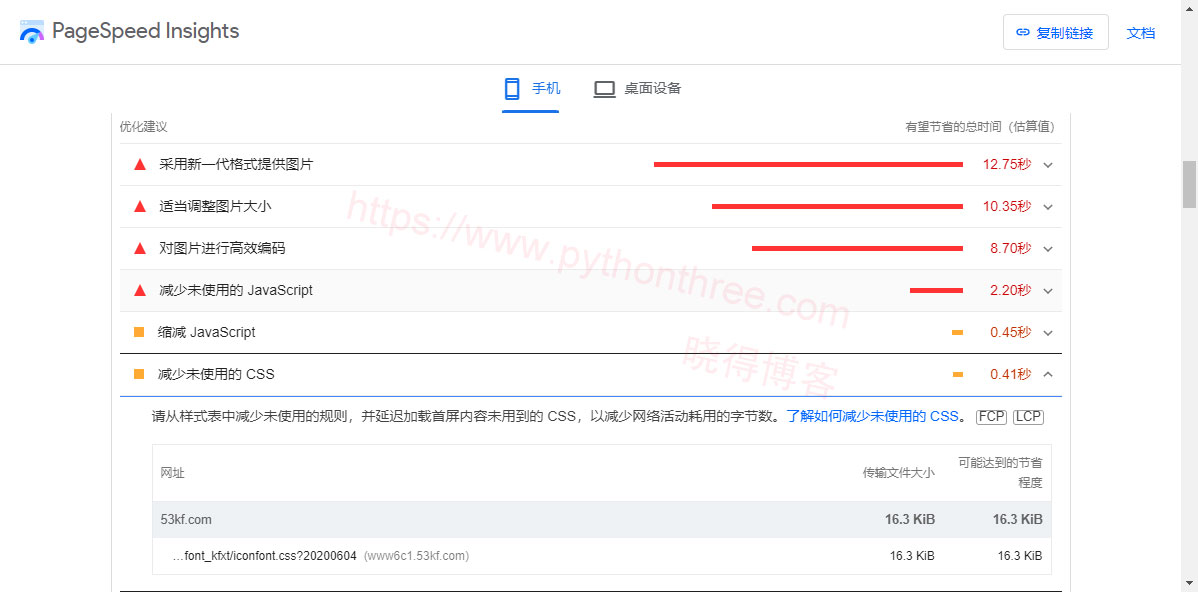The image size is (1198, 592).
Task: Expand the 采用新一代格式提供图片 audit chevron
Action: pos(1047,165)
